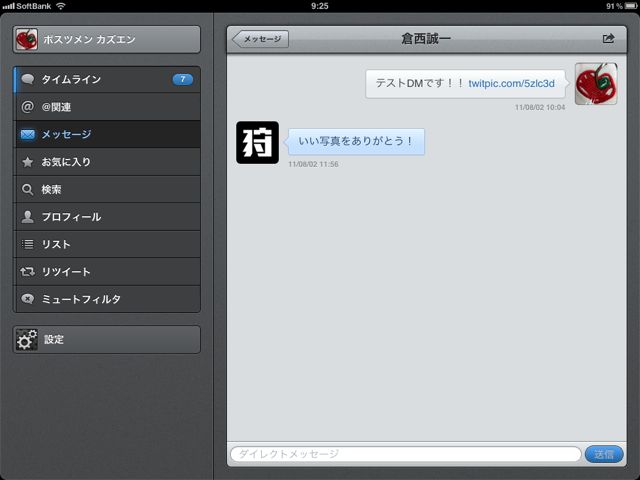The height and width of the screenshot is (480, 640).
Task: Open the ミュートフィルタ menu item
Action: [x=107, y=299]
